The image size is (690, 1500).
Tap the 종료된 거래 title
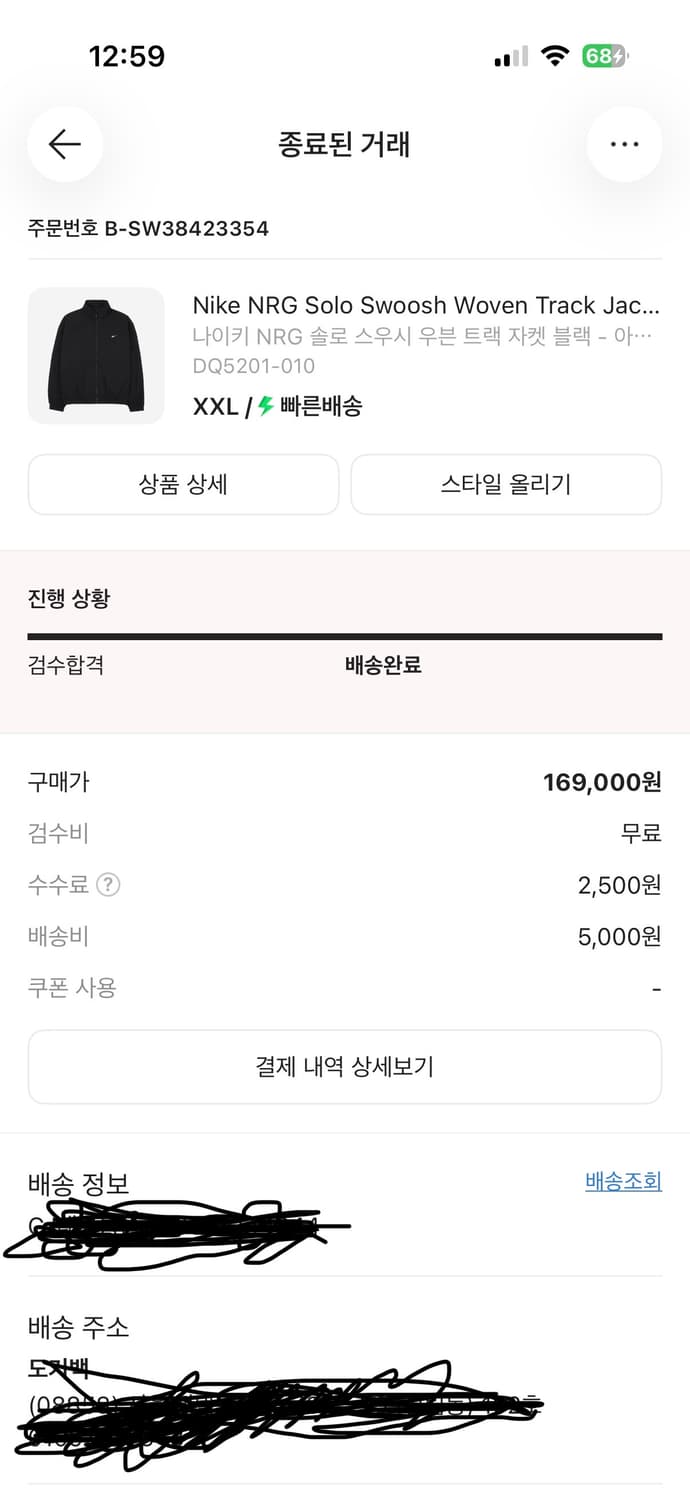(x=345, y=144)
